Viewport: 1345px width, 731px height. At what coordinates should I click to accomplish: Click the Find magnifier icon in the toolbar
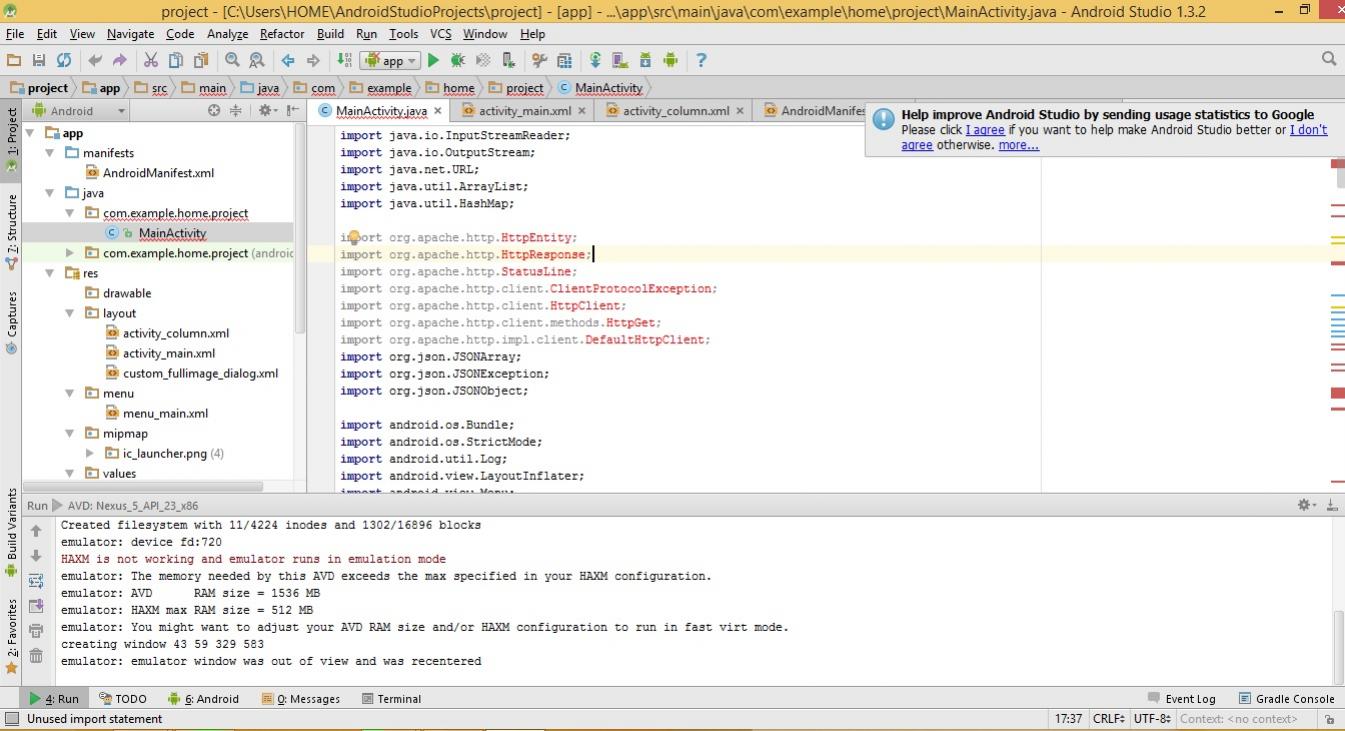[232, 60]
